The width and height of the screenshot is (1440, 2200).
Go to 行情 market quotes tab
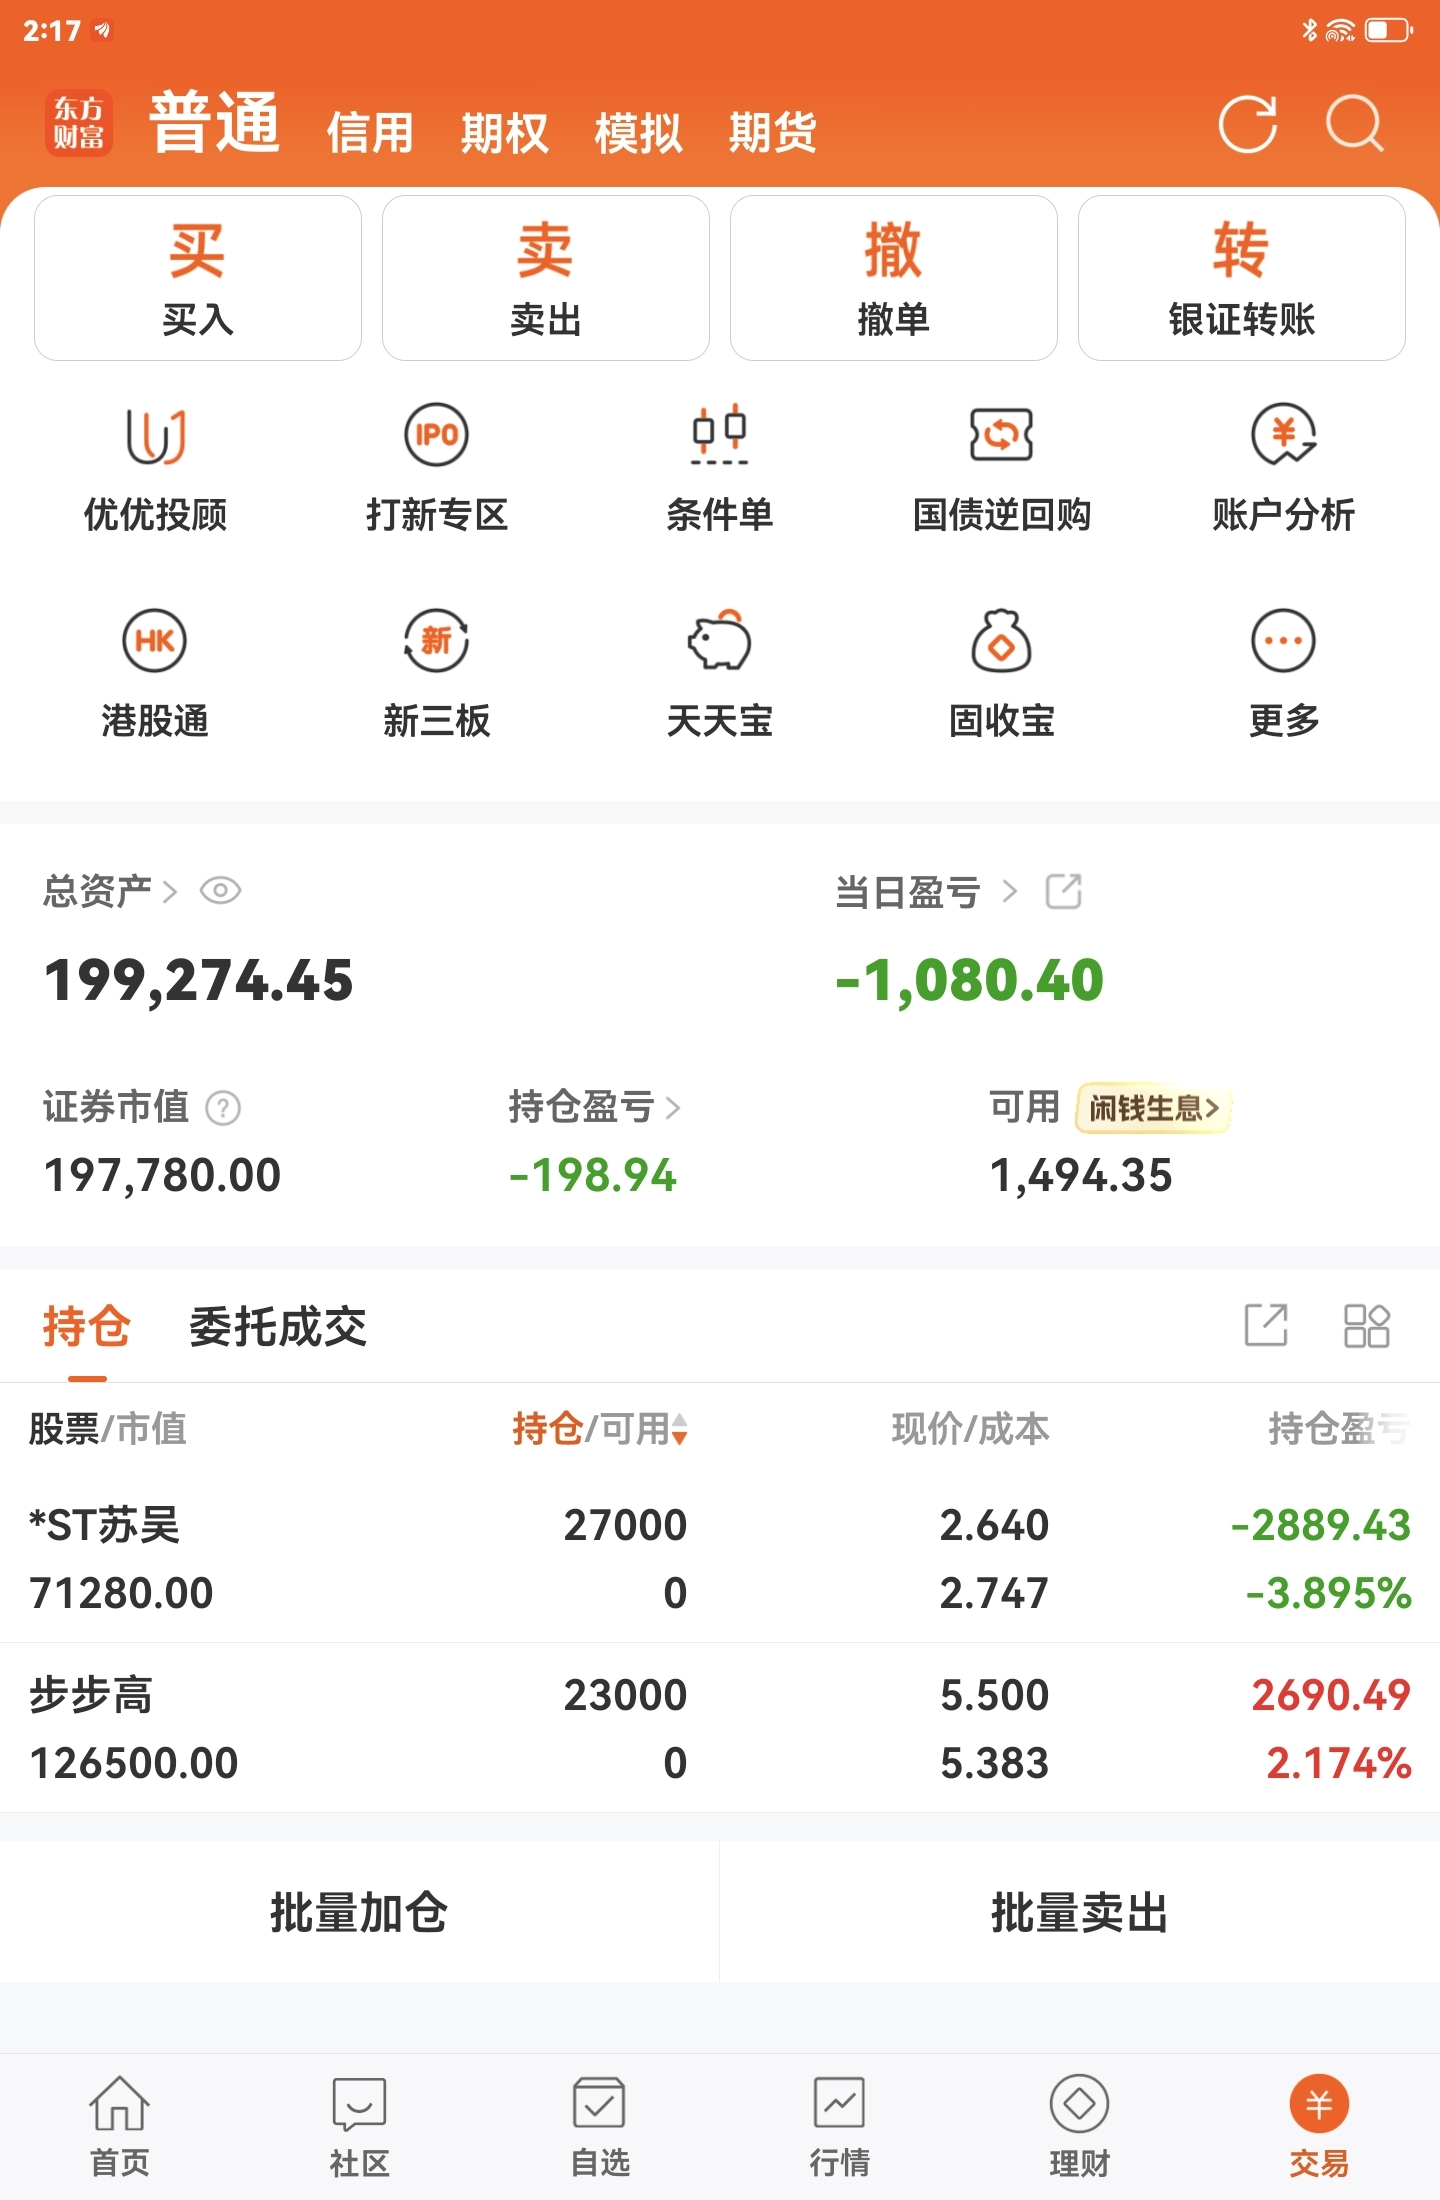840,2126
